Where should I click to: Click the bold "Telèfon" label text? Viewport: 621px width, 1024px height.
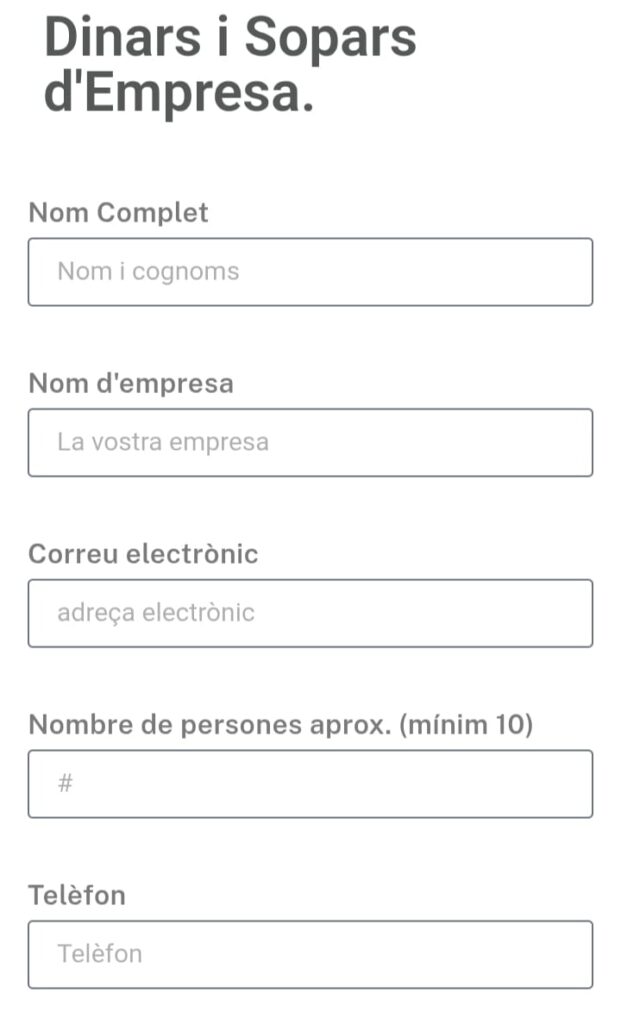click(x=77, y=895)
